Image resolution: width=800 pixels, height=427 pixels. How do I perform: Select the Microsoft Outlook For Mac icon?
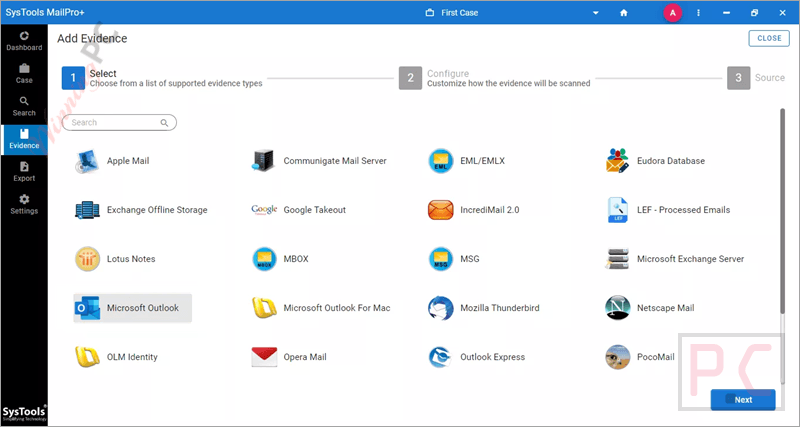pos(264,308)
